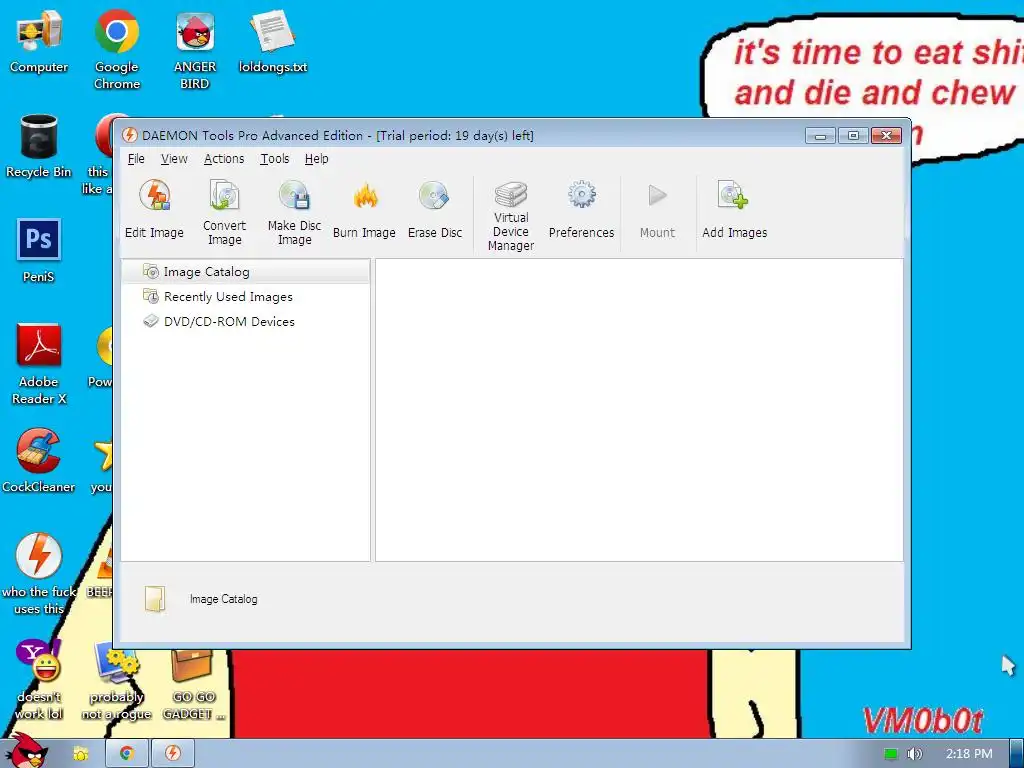Click the Chrome taskbar button

(127, 754)
